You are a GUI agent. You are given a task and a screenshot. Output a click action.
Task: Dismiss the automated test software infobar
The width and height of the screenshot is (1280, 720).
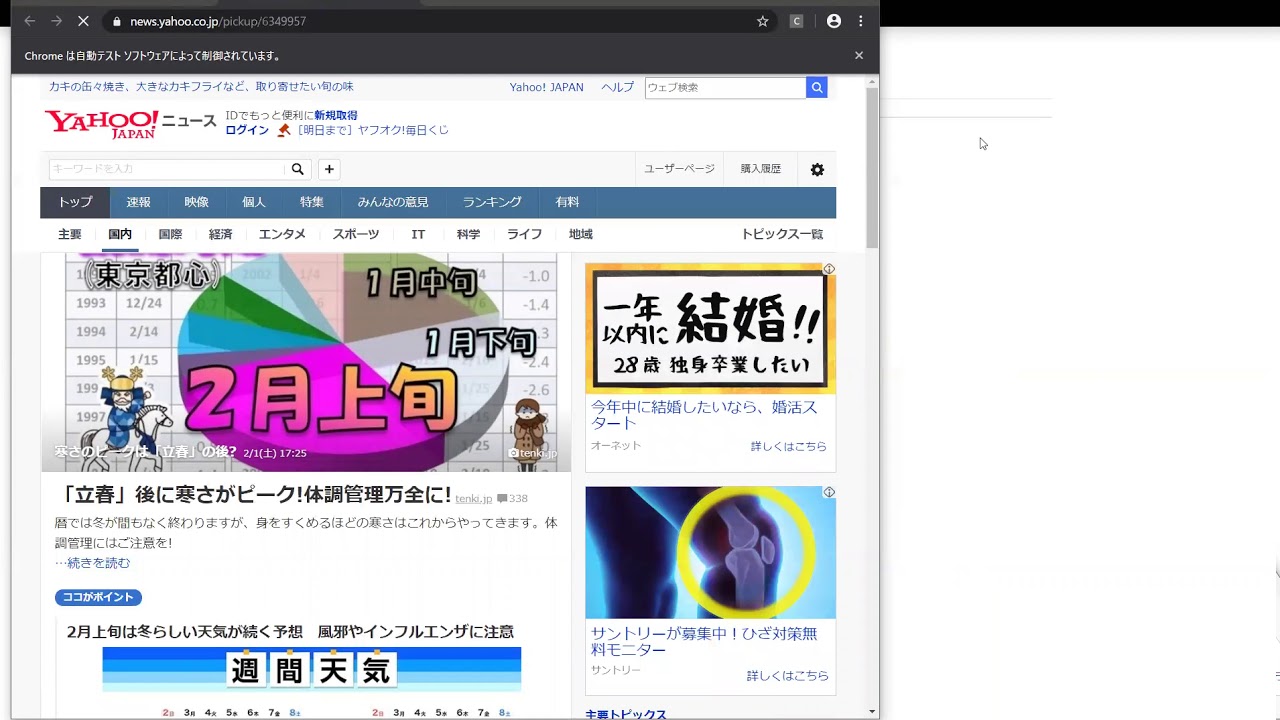(x=859, y=56)
